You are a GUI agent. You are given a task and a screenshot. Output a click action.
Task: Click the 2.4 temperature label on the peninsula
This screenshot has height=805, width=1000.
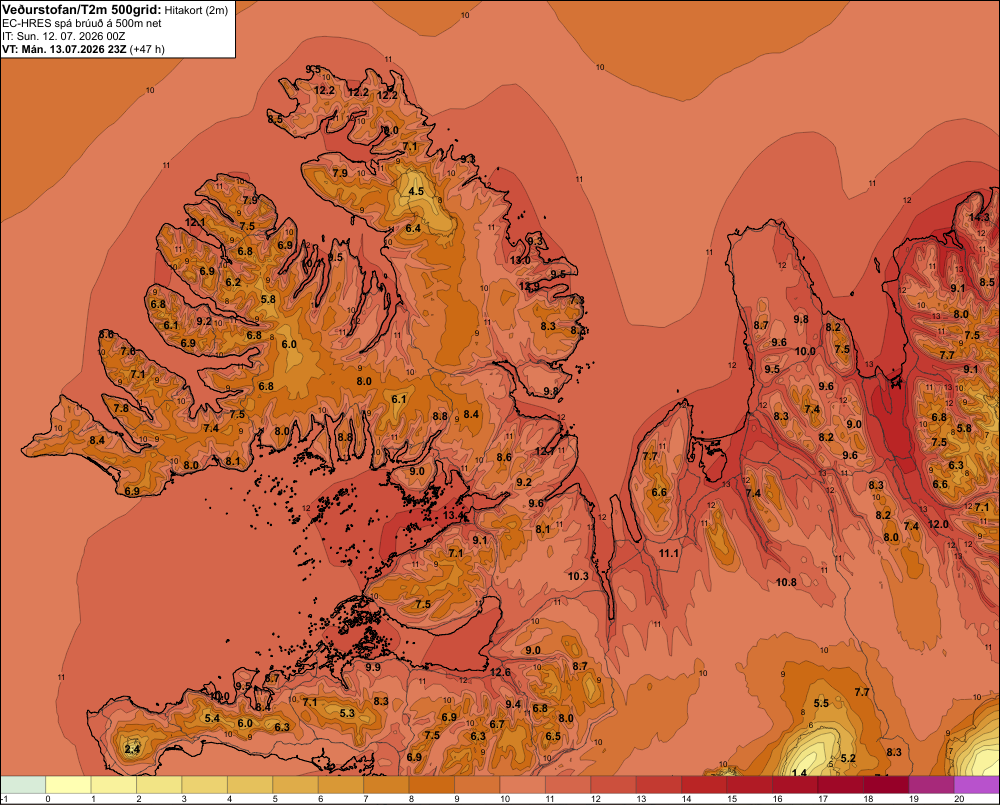pyautogui.click(x=132, y=749)
